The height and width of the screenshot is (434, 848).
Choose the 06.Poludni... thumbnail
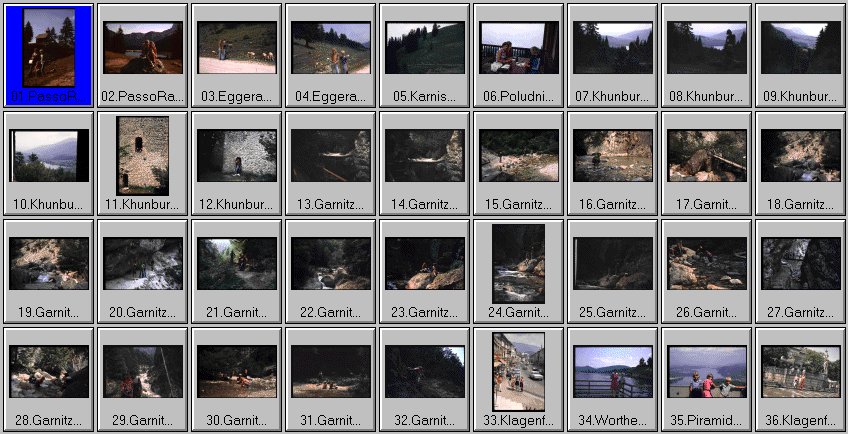519,49
